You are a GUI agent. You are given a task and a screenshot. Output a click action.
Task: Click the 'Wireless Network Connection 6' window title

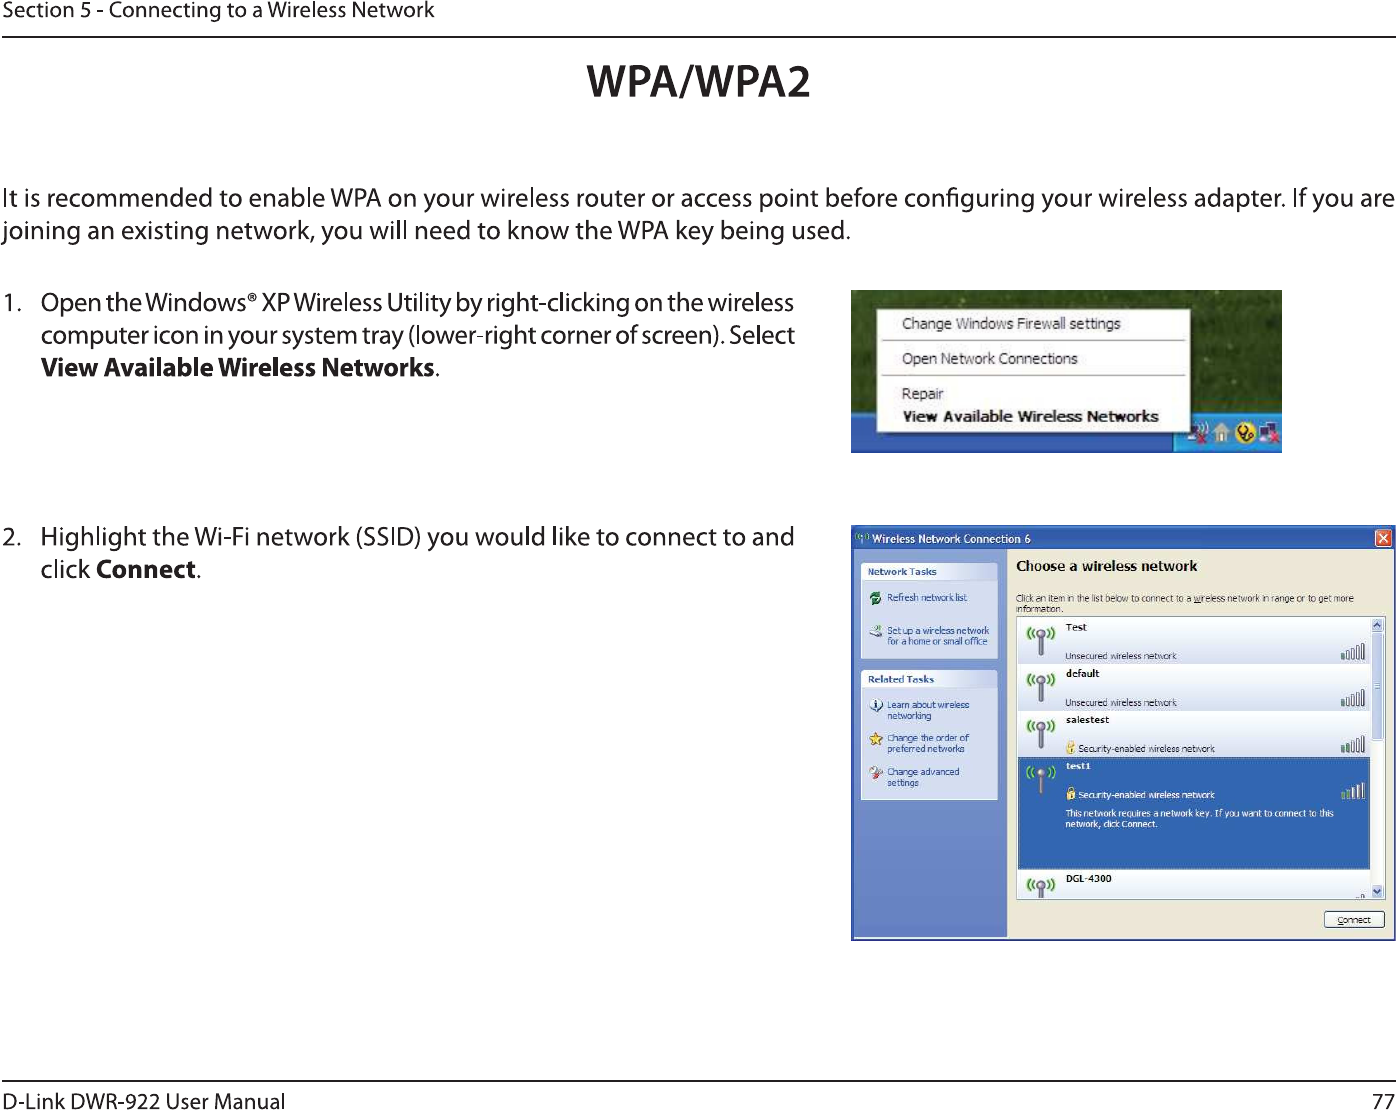pos(951,538)
